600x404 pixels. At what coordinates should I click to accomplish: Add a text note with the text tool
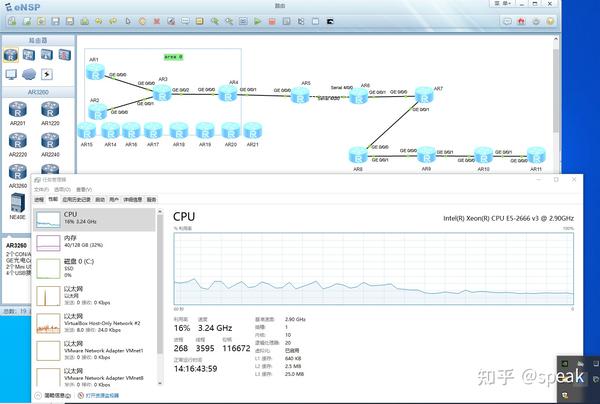pos(185,21)
